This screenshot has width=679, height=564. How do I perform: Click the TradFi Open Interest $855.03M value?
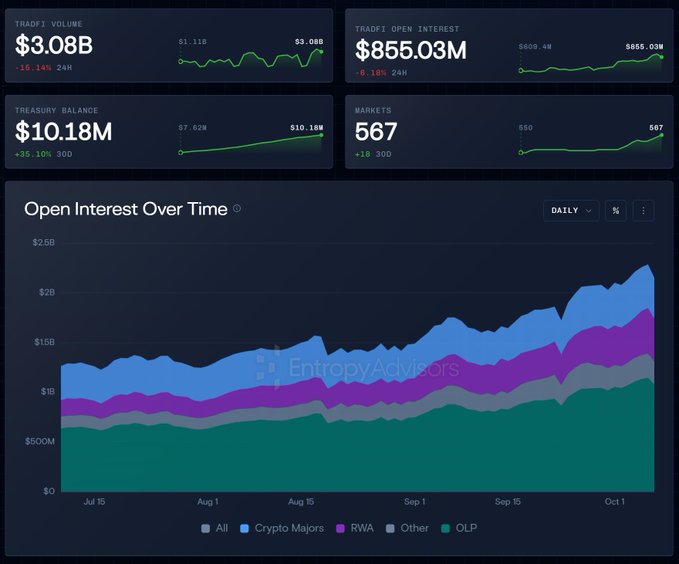[x=411, y=50]
